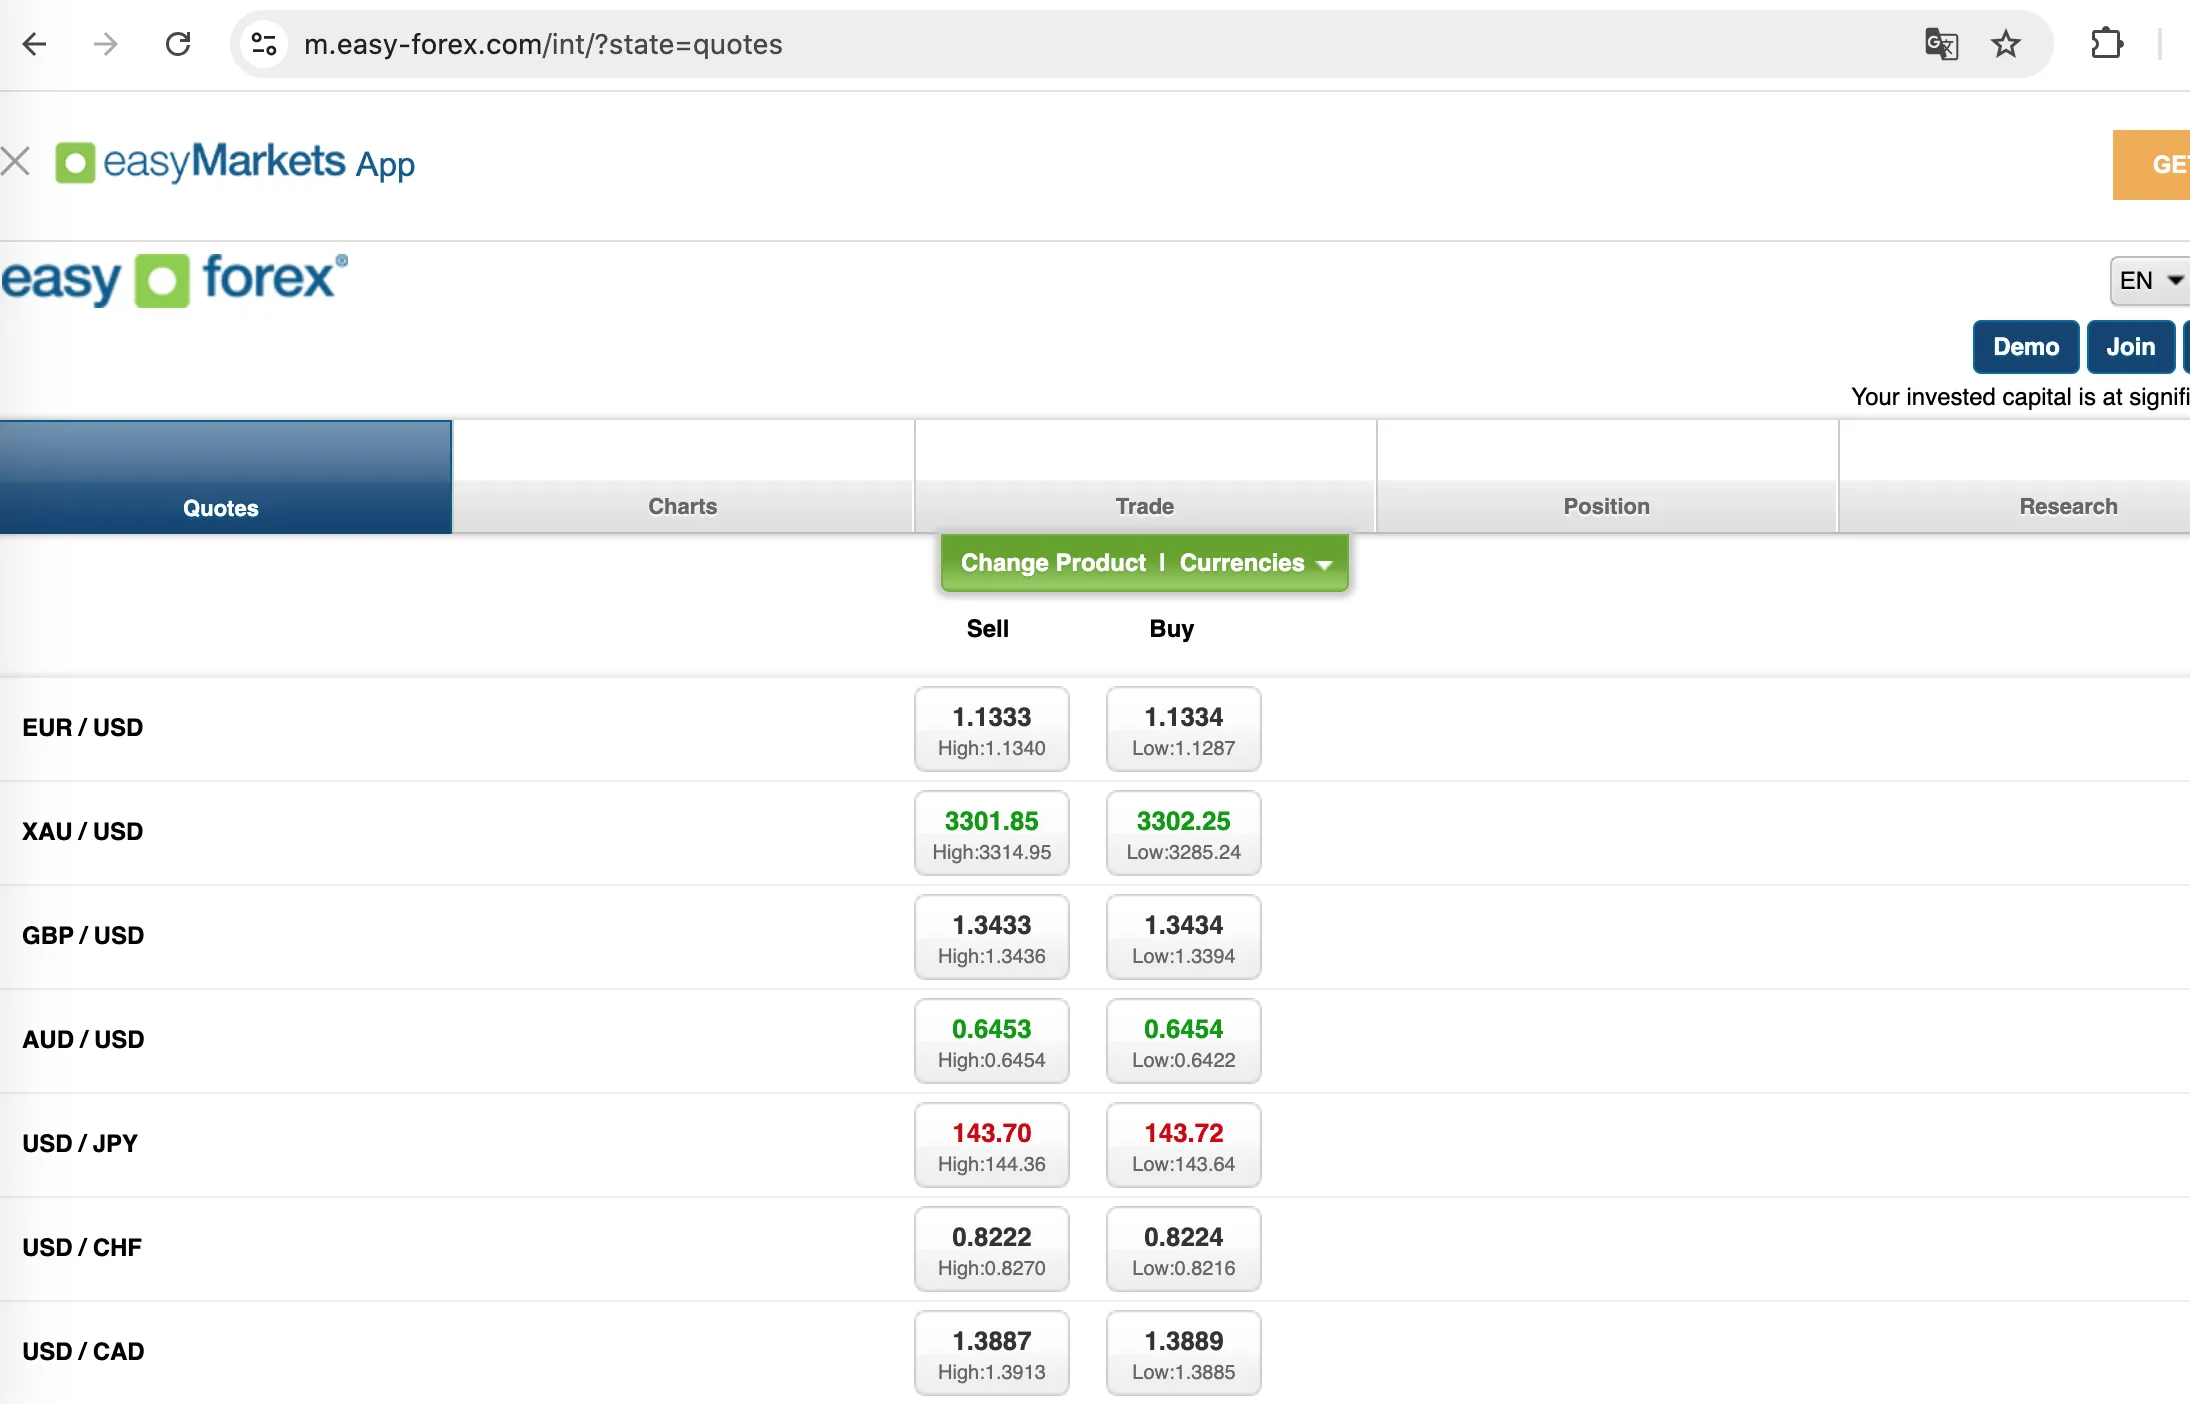Screen dimensions: 2190x1404
Task: Click XAU / USD Sell price 3301.85
Action: [x=992, y=833]
